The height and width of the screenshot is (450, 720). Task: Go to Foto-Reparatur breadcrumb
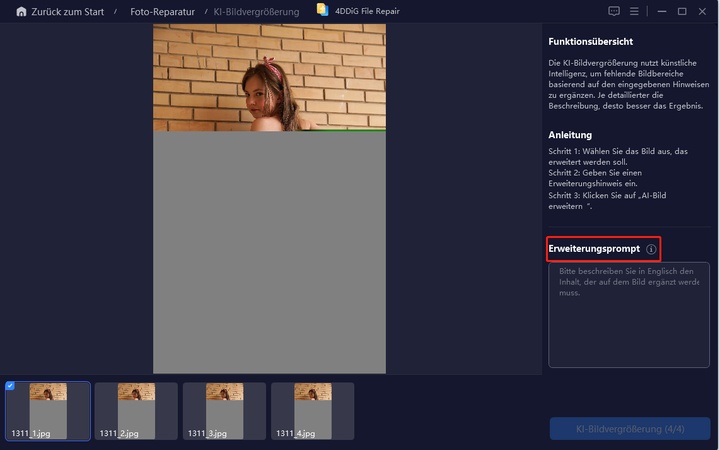click(x=162, y=12)
